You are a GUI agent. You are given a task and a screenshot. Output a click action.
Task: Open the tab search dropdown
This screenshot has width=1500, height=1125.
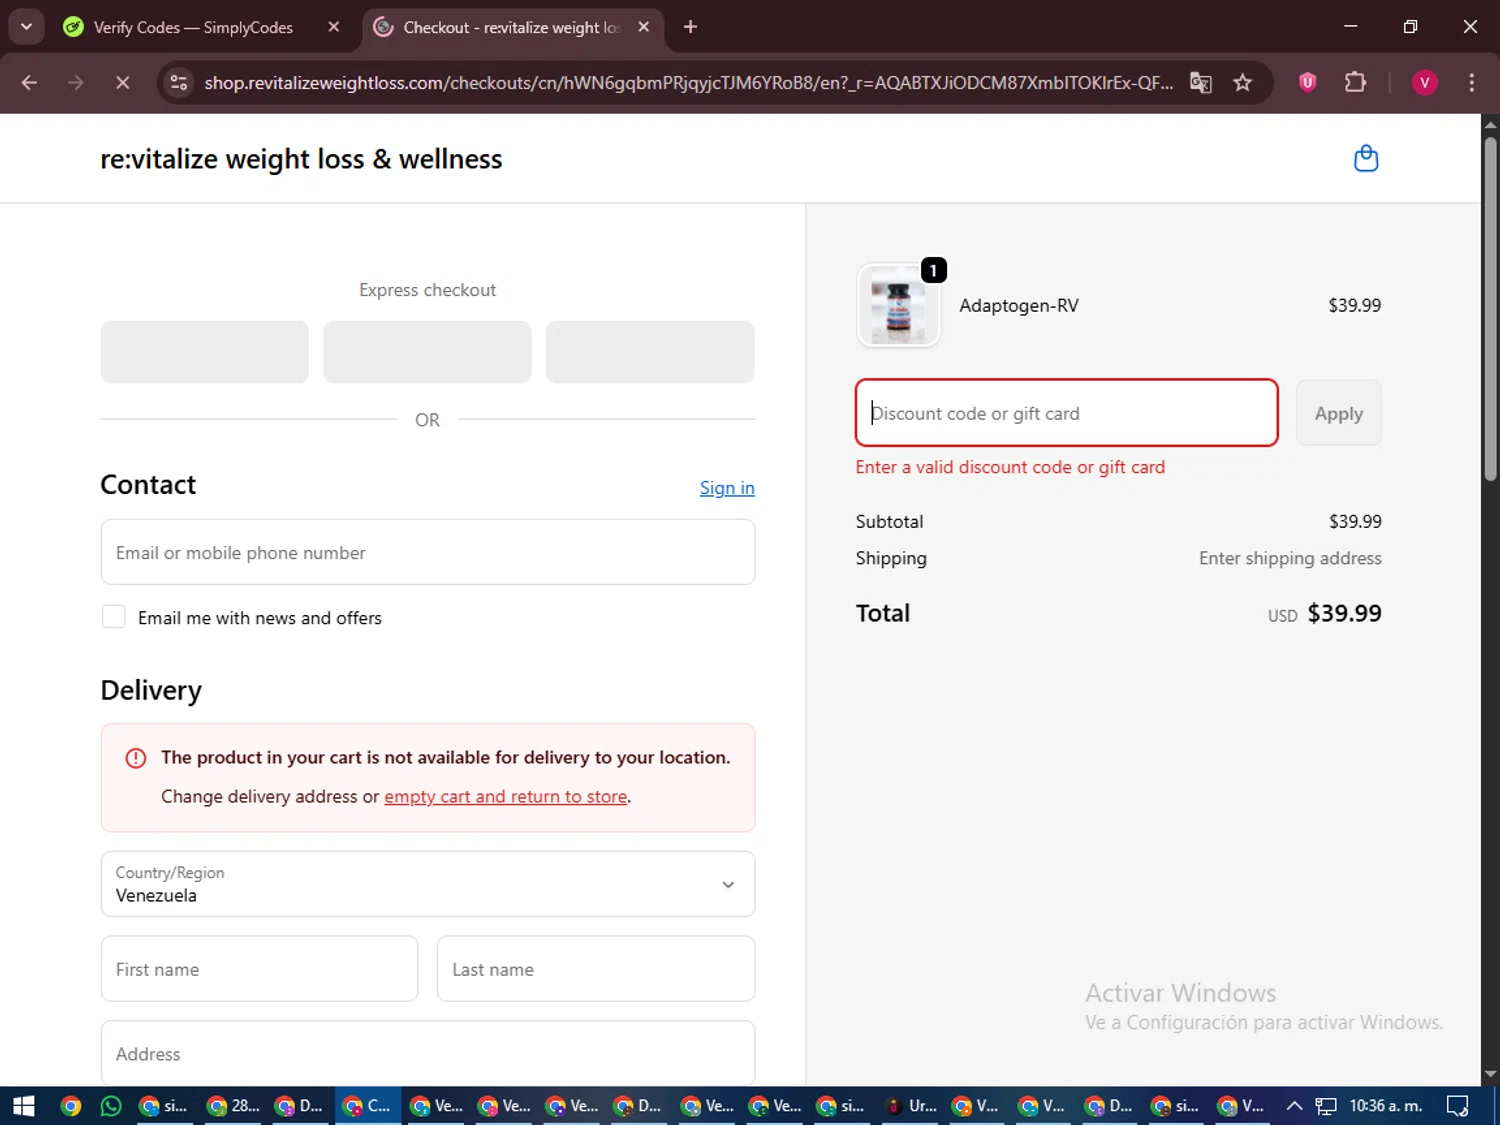point(26,27)
